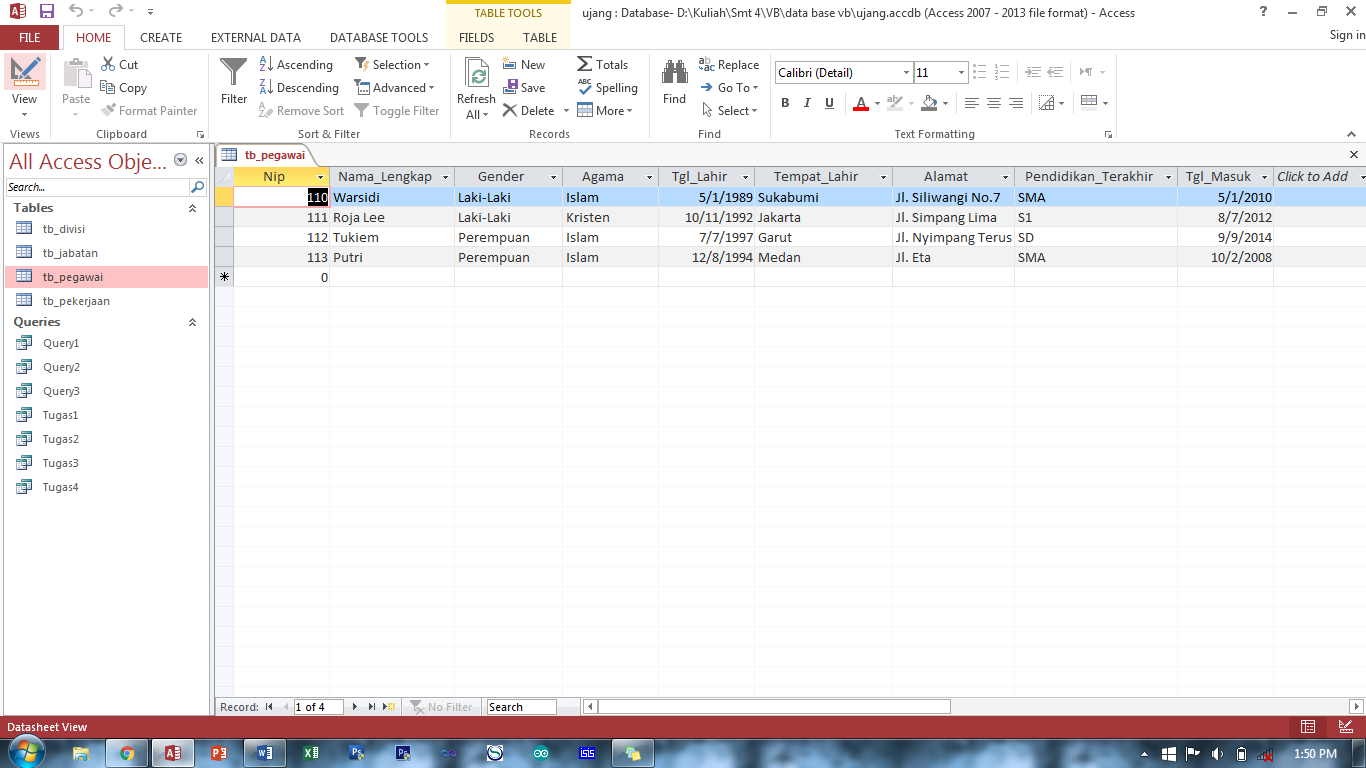Add new blank record via navigation bar
This screenshot has height=768, width=1366.
[x=388, y=707]
